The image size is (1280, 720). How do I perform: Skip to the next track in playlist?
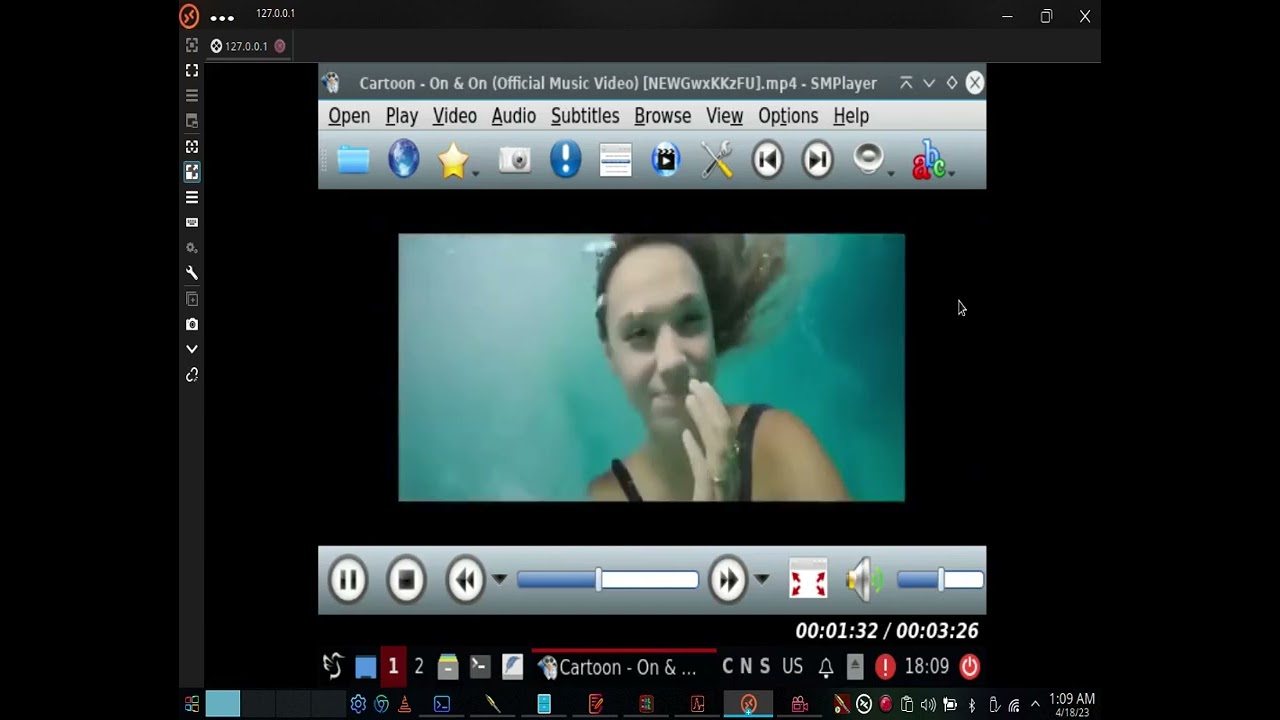click(x=817, y=160)
